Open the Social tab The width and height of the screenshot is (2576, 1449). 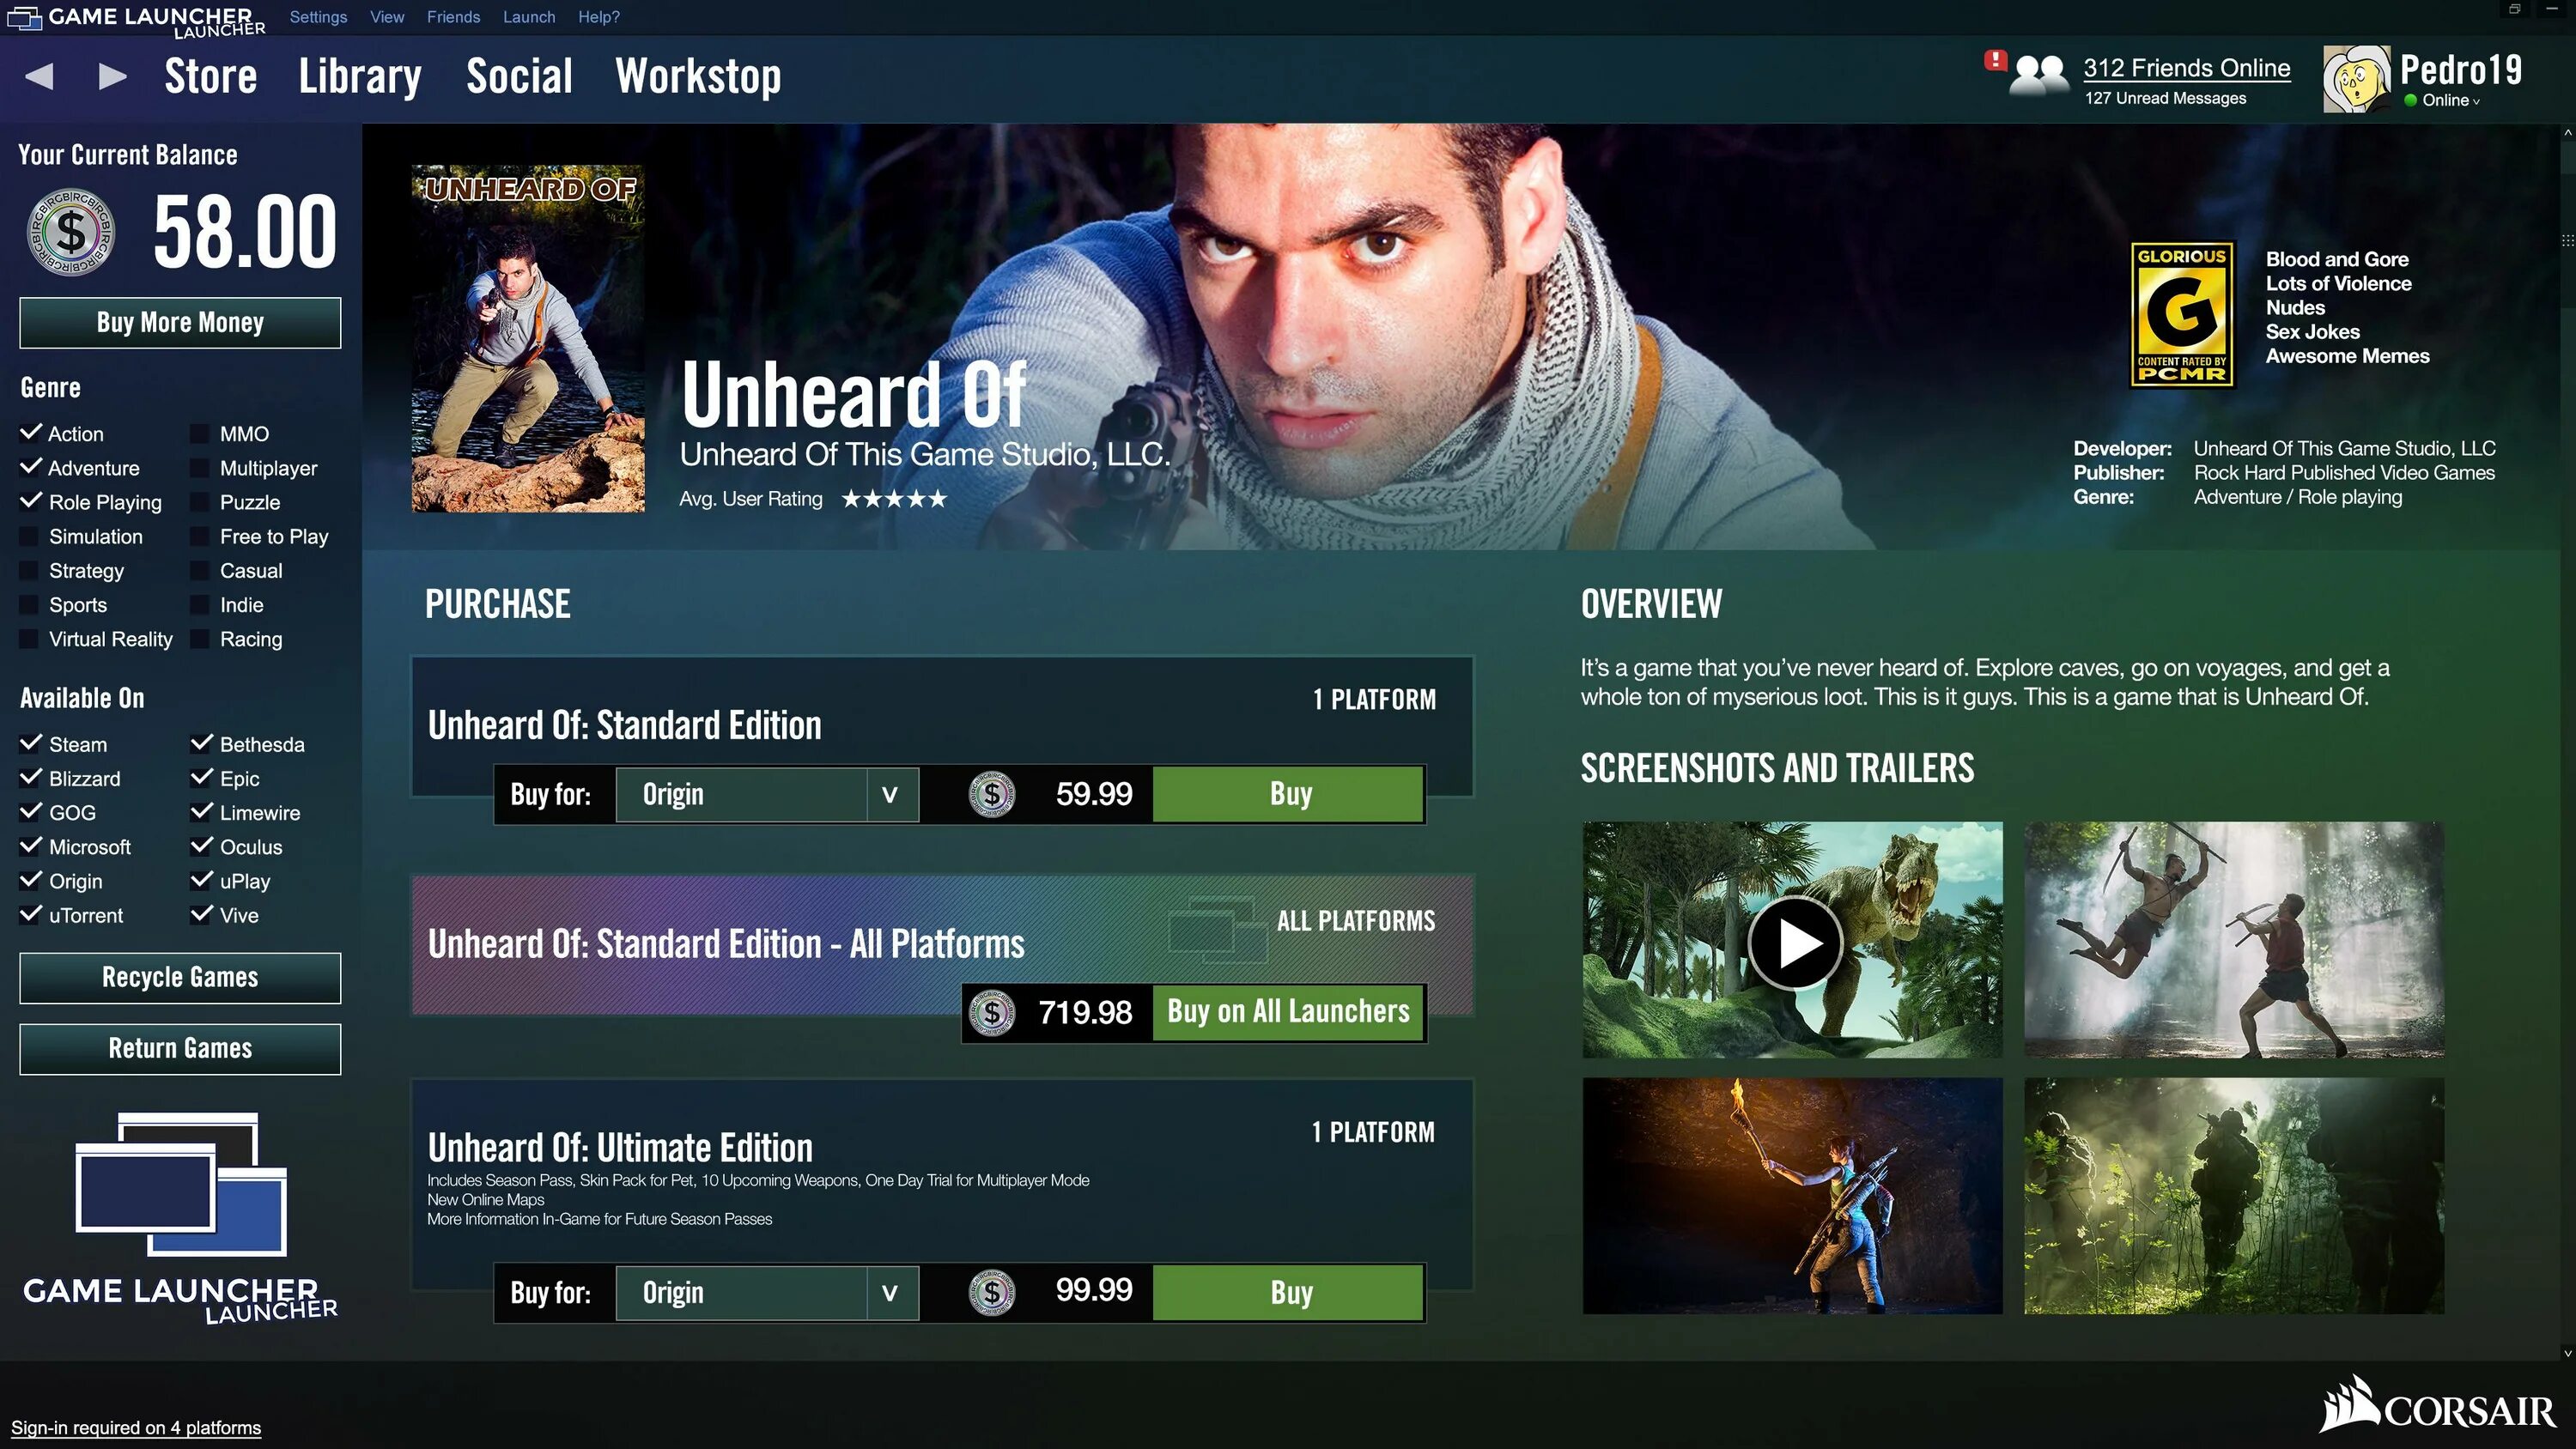click(x=519, y=75)
